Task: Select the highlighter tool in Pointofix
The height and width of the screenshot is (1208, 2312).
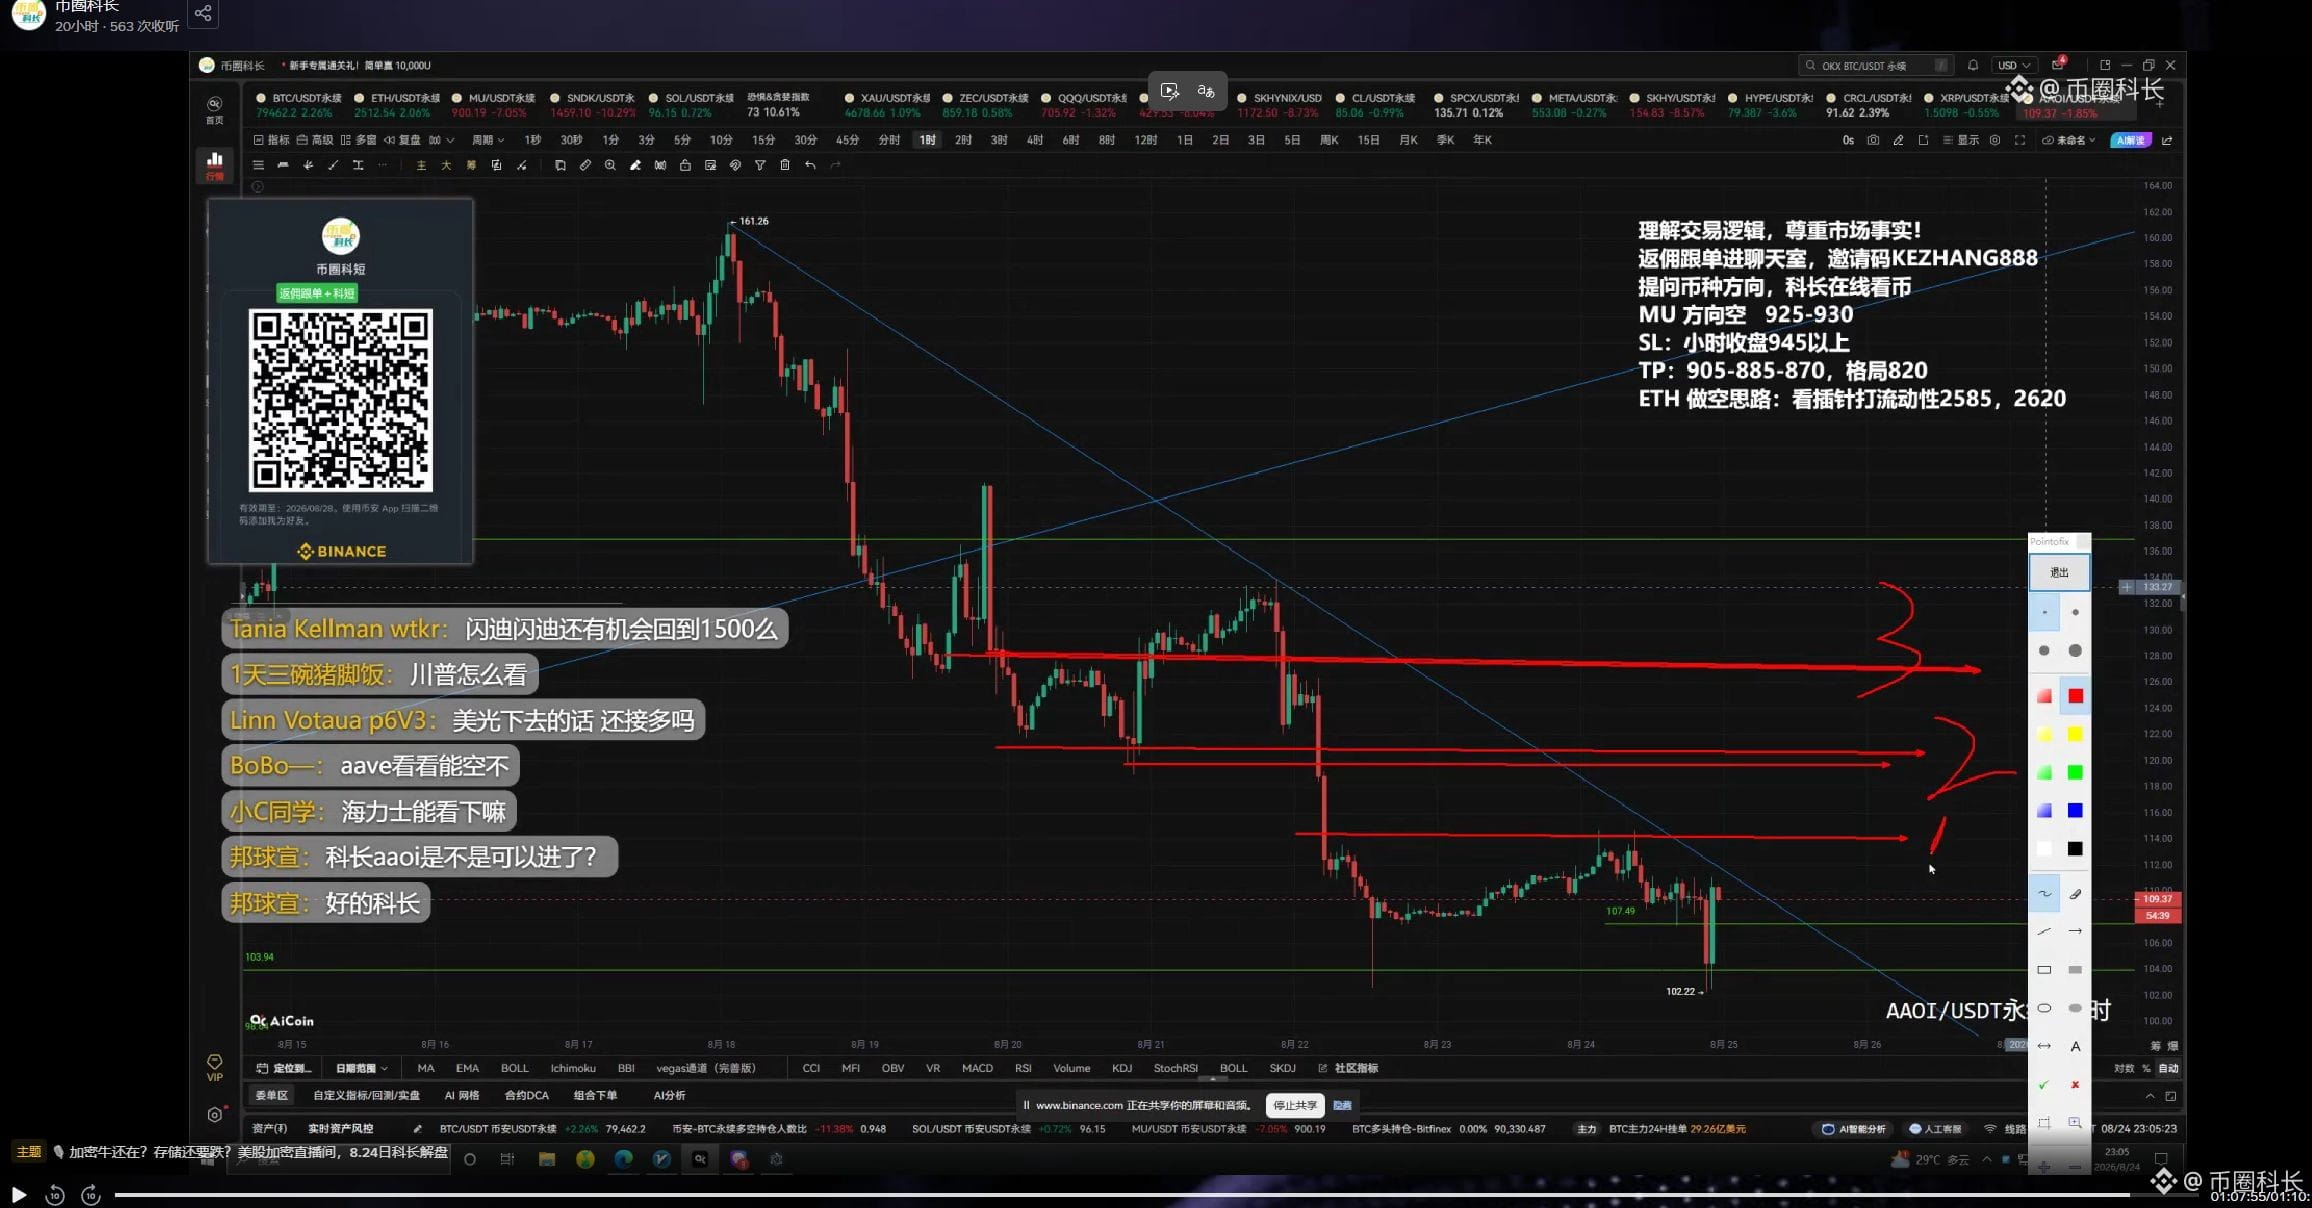Action: point(2075,894)
